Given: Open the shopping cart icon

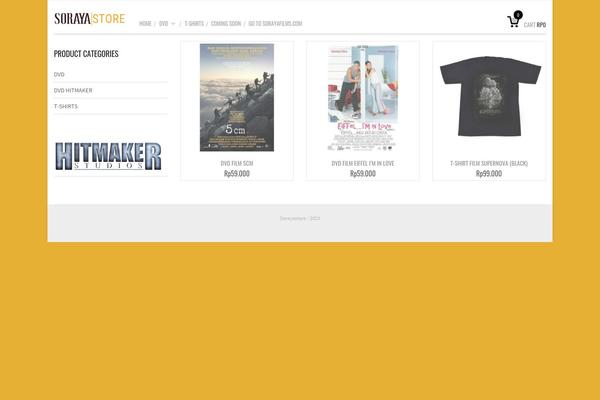Looking at the screenshot, I should [x=514, y=21].
